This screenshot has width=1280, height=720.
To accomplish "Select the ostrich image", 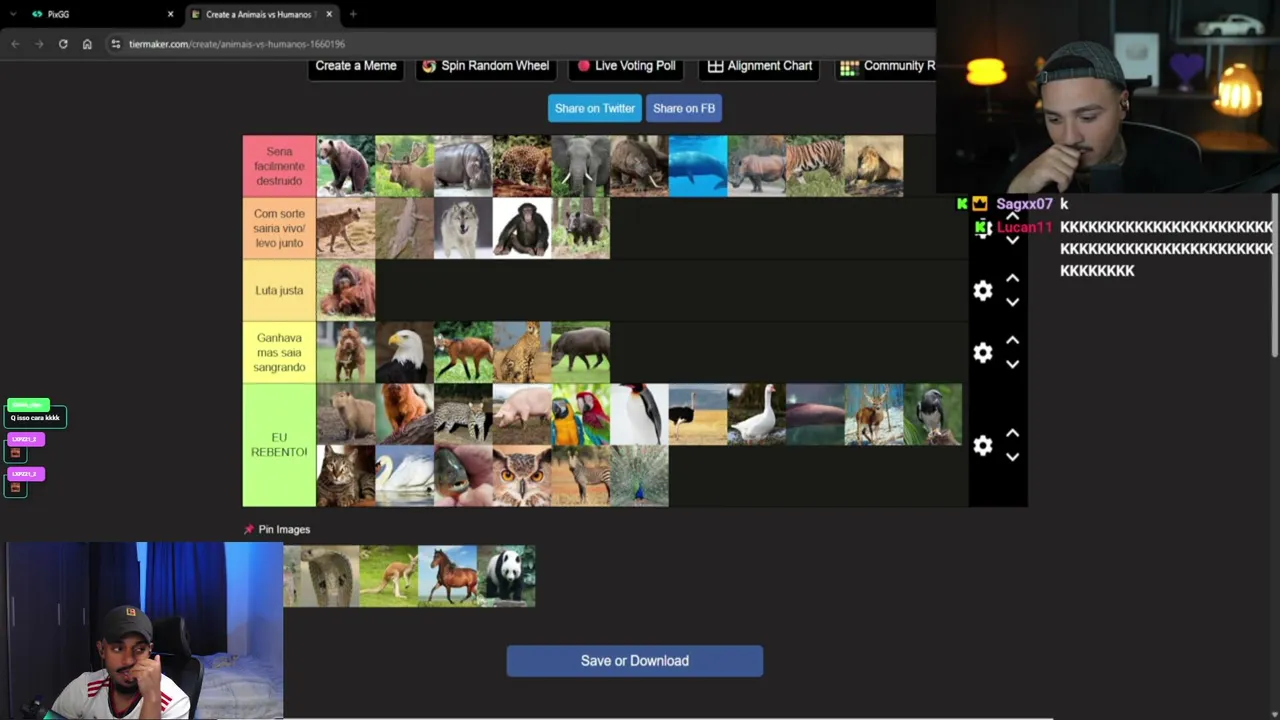I will coord(698,414).
